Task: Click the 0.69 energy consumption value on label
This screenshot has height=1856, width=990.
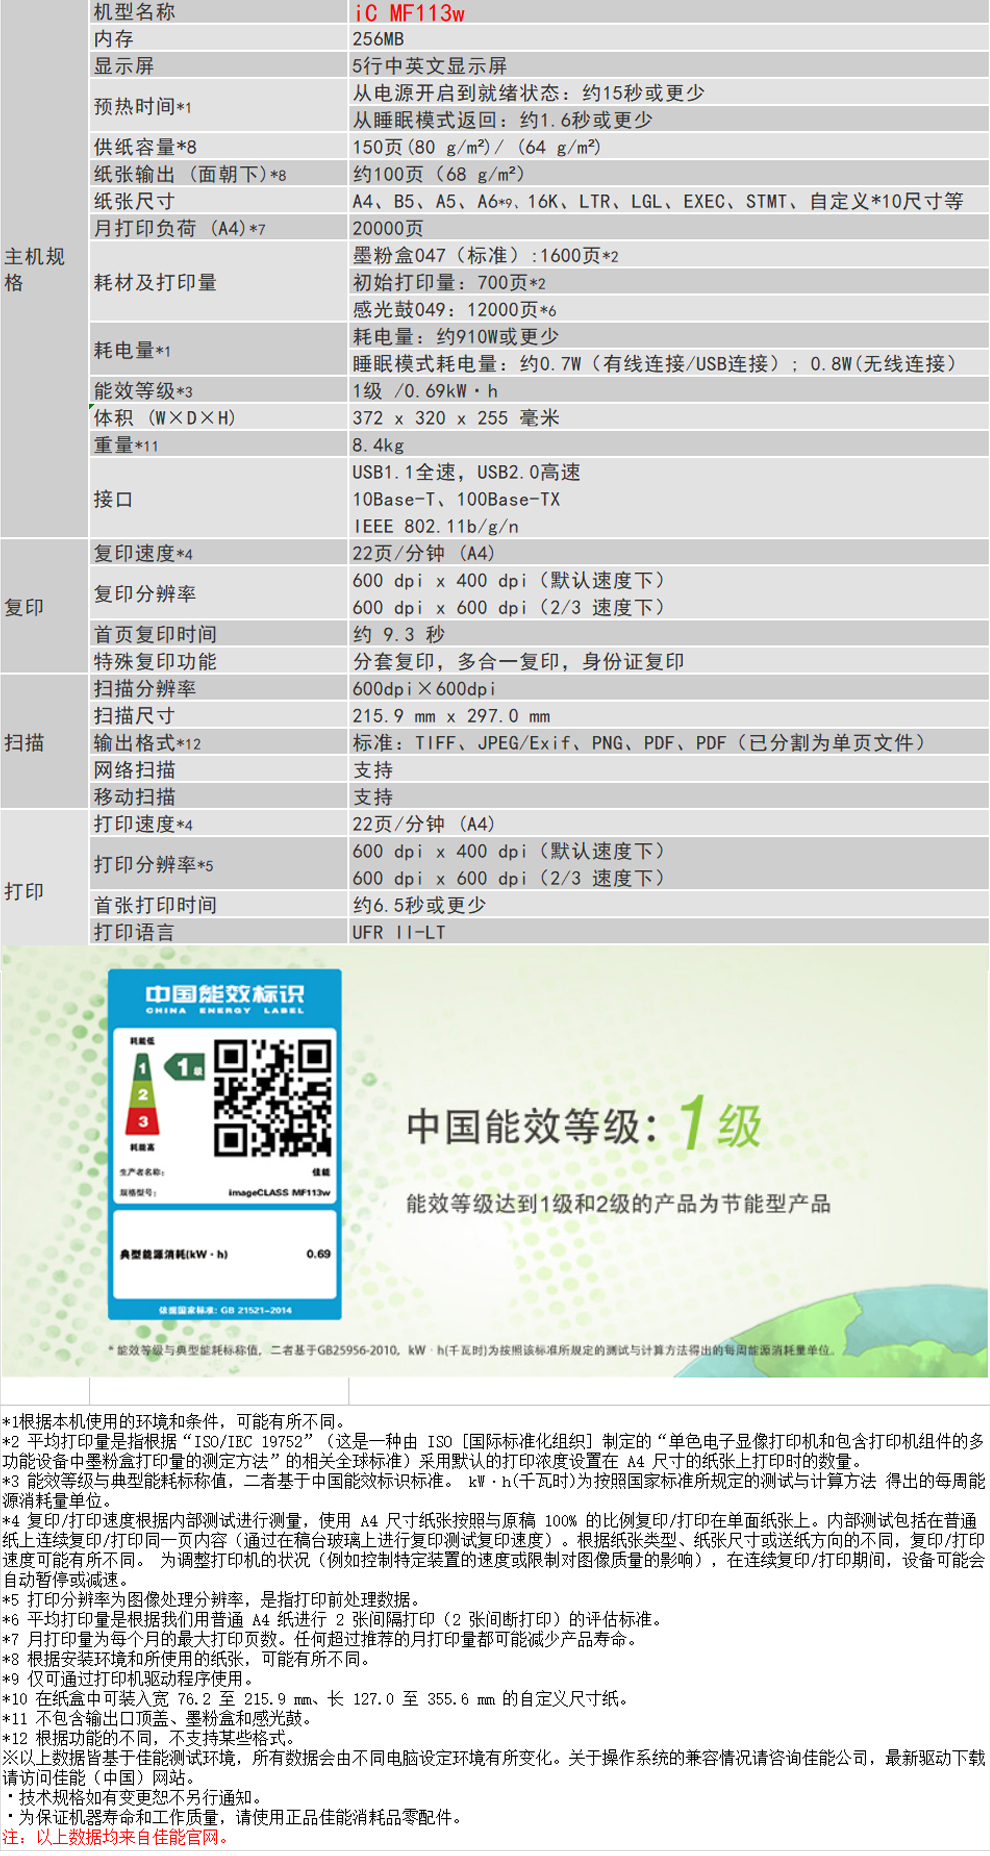Action: 318,1253
